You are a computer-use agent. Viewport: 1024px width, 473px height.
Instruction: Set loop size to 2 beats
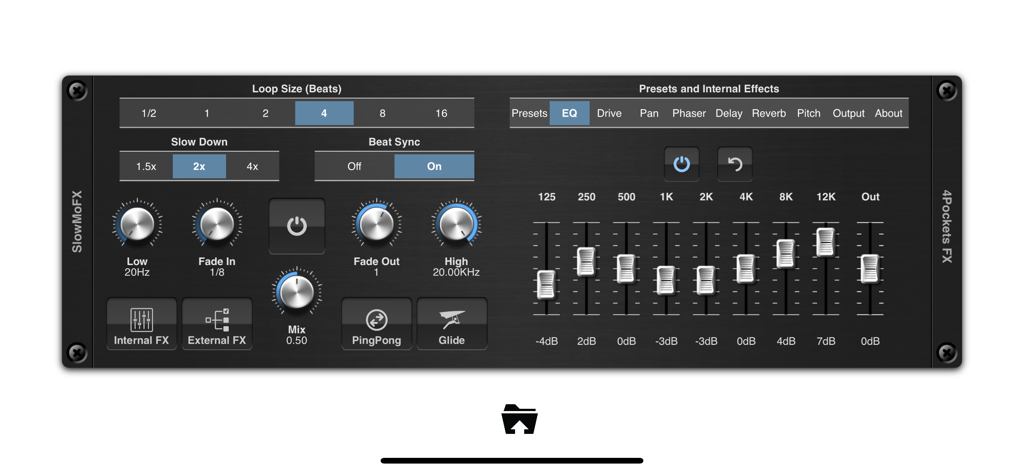266,113
